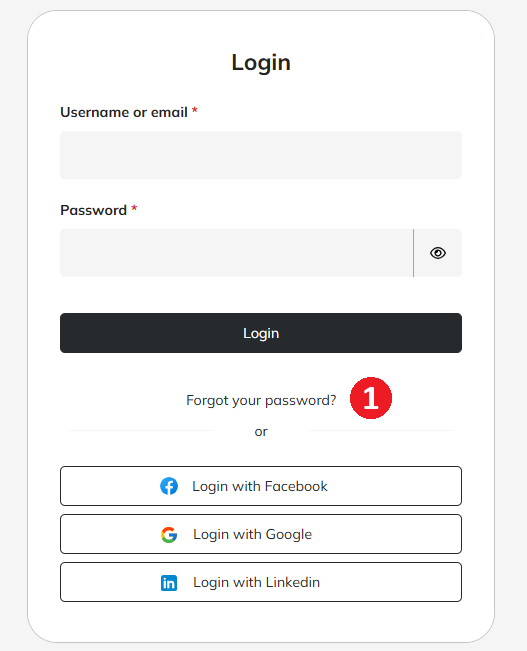Click the Facebook logo icon
The width and height of the screenshot is (527, 651).
click(169, 486)
